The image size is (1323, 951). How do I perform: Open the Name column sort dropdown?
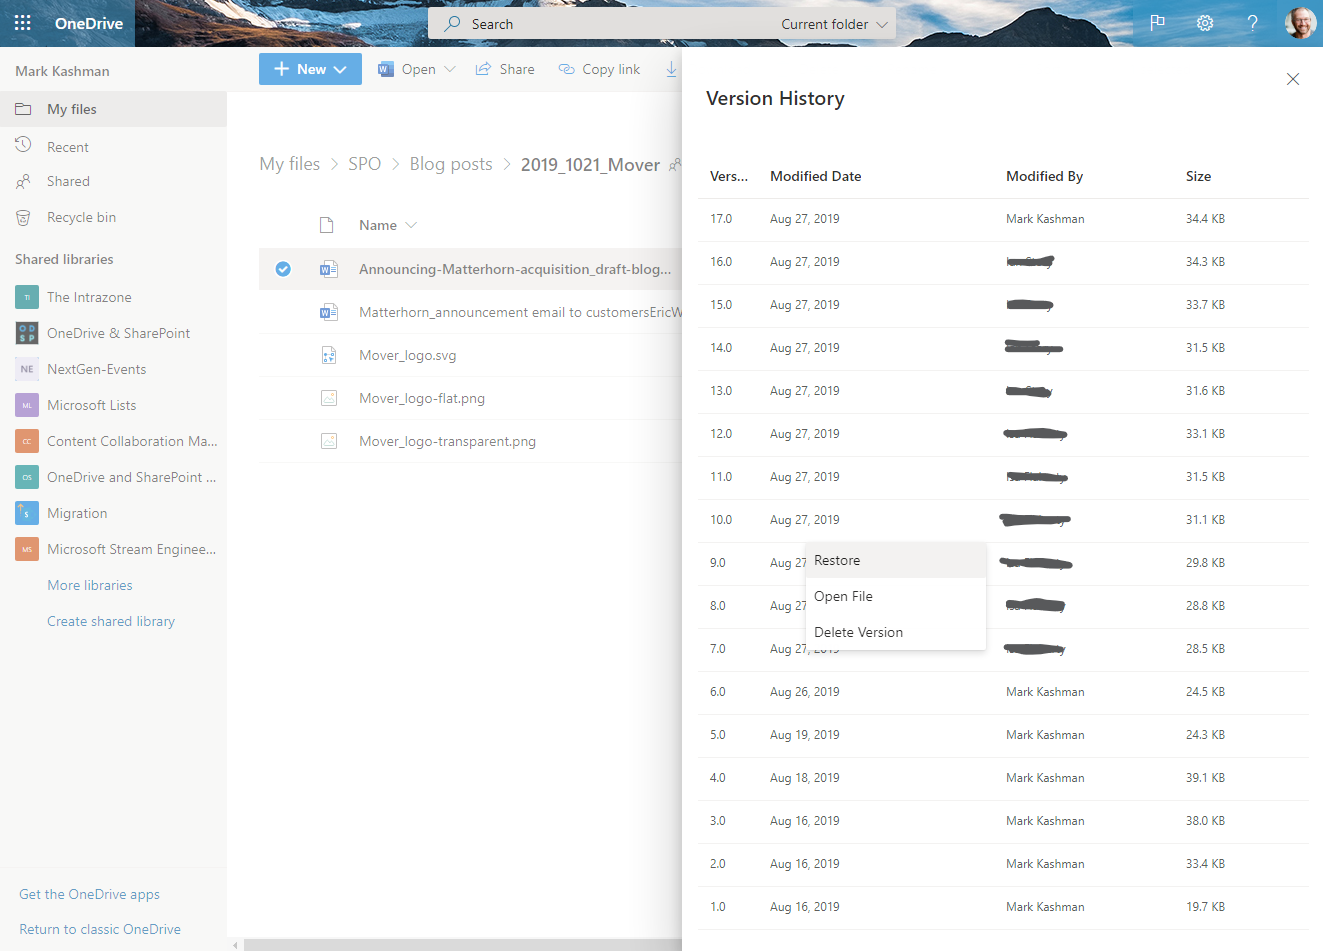pyautogui.click(x=411, y=225)
